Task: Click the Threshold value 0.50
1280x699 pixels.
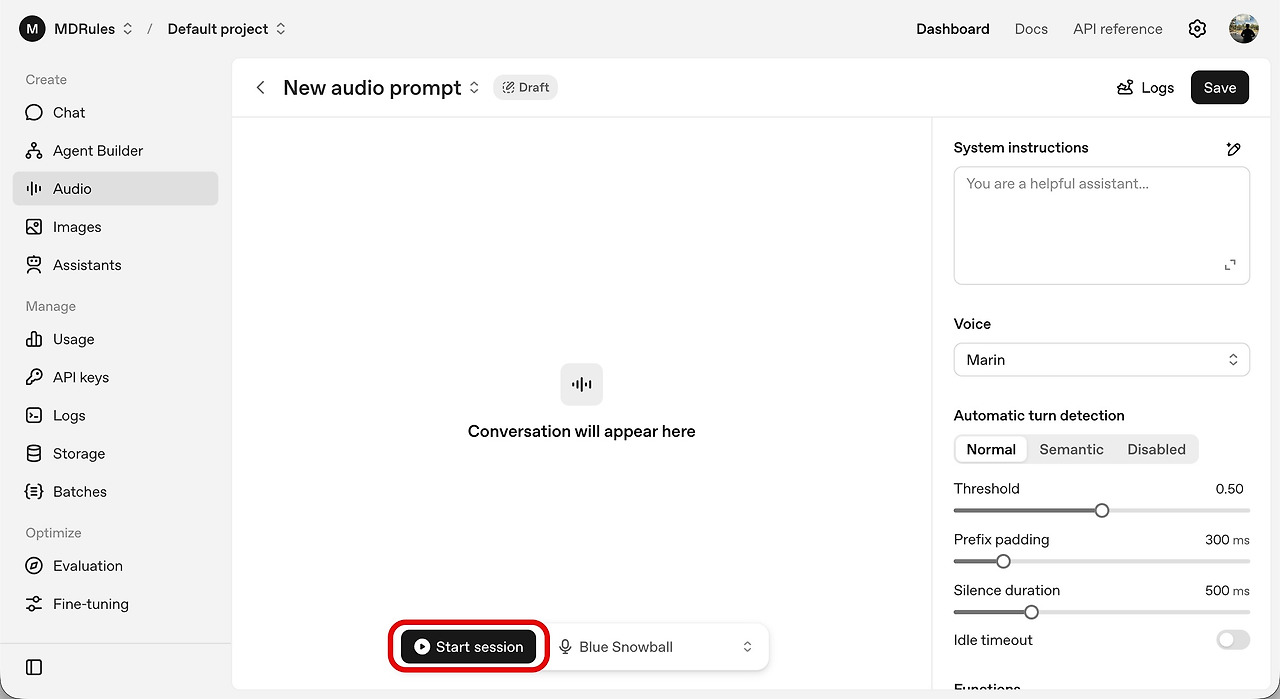Action: (x=1229, y=489)
